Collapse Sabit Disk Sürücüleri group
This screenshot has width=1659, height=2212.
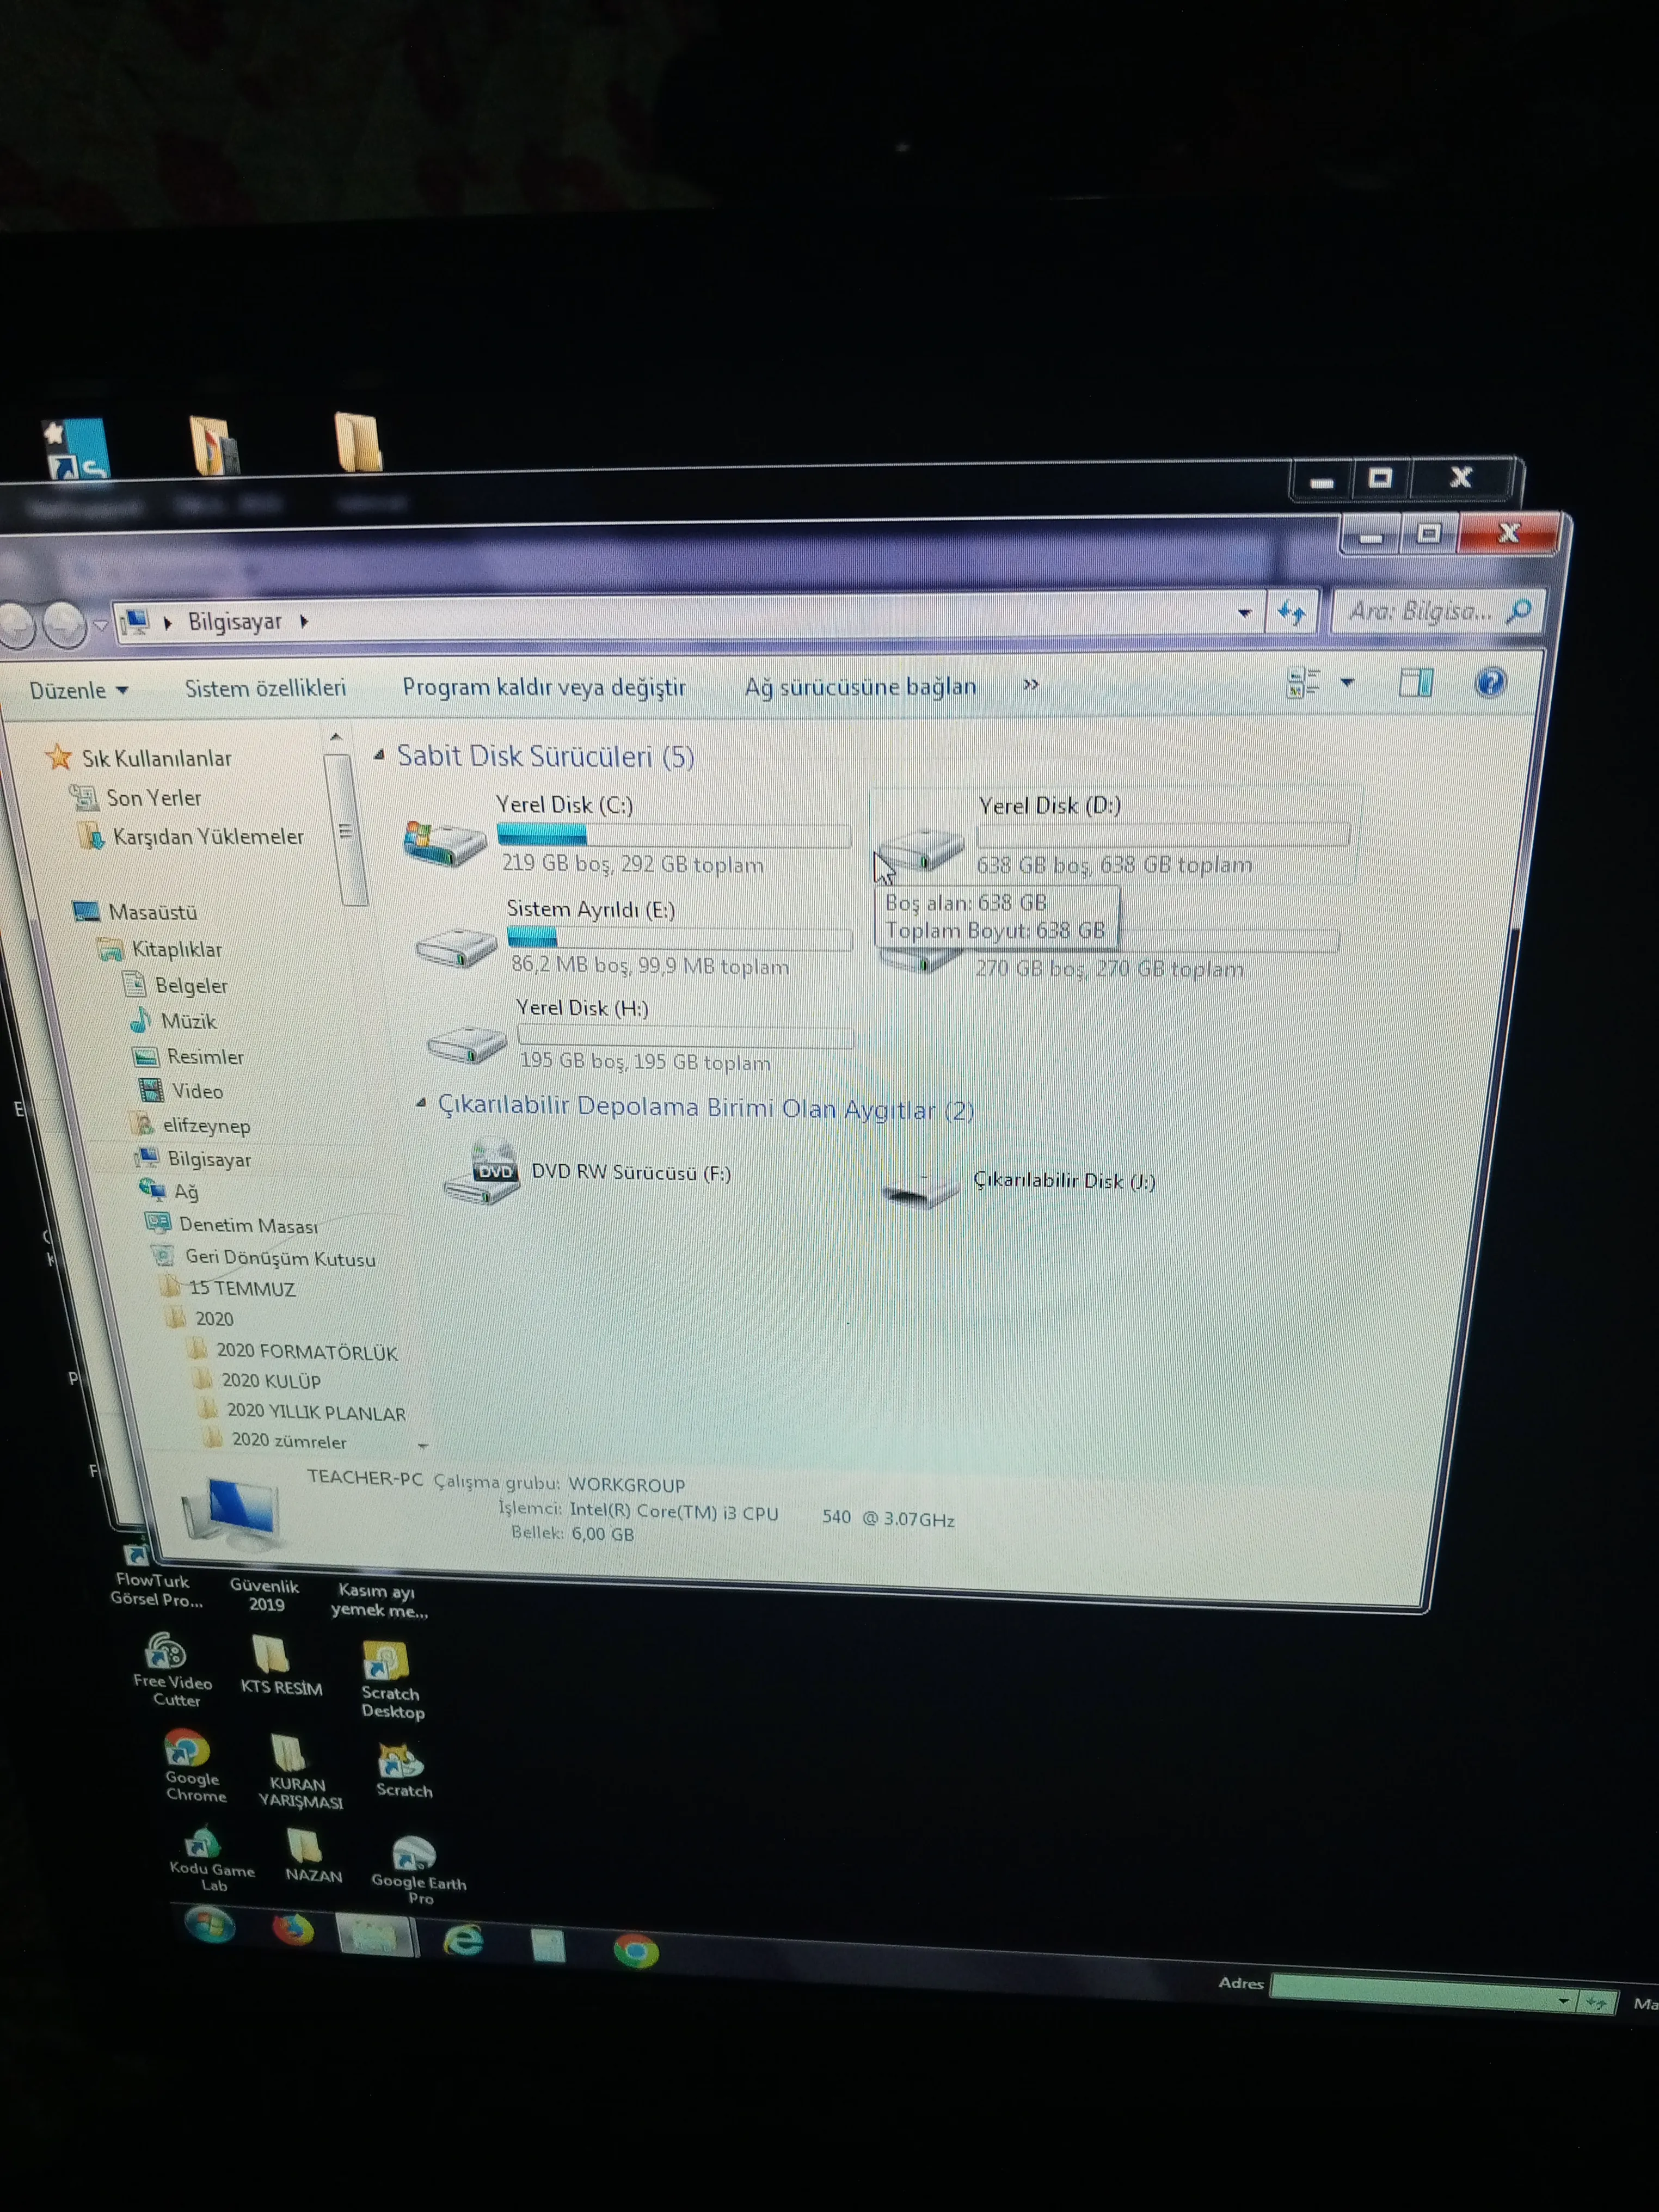(380, 756)
